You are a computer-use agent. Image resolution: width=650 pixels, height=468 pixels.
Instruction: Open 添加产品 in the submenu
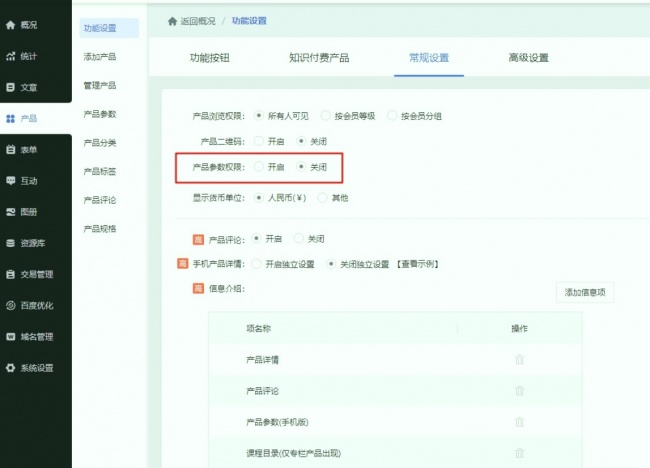(100, 57)
